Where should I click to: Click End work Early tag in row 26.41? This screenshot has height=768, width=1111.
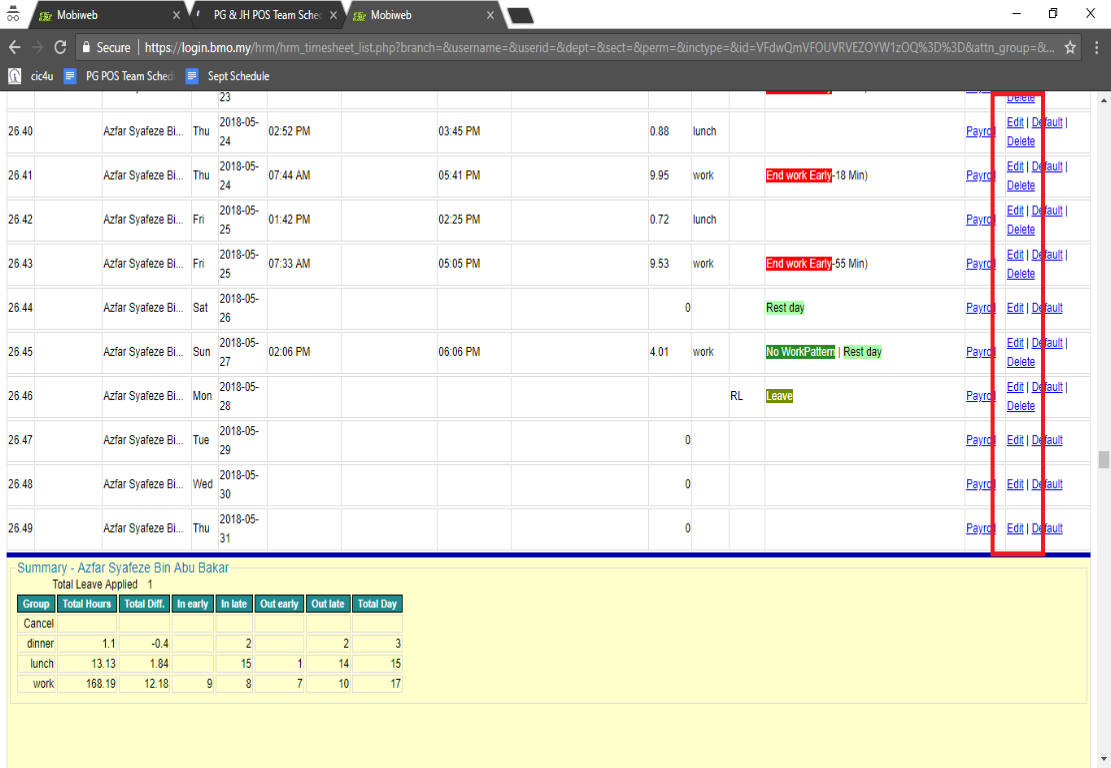(799, 175)
